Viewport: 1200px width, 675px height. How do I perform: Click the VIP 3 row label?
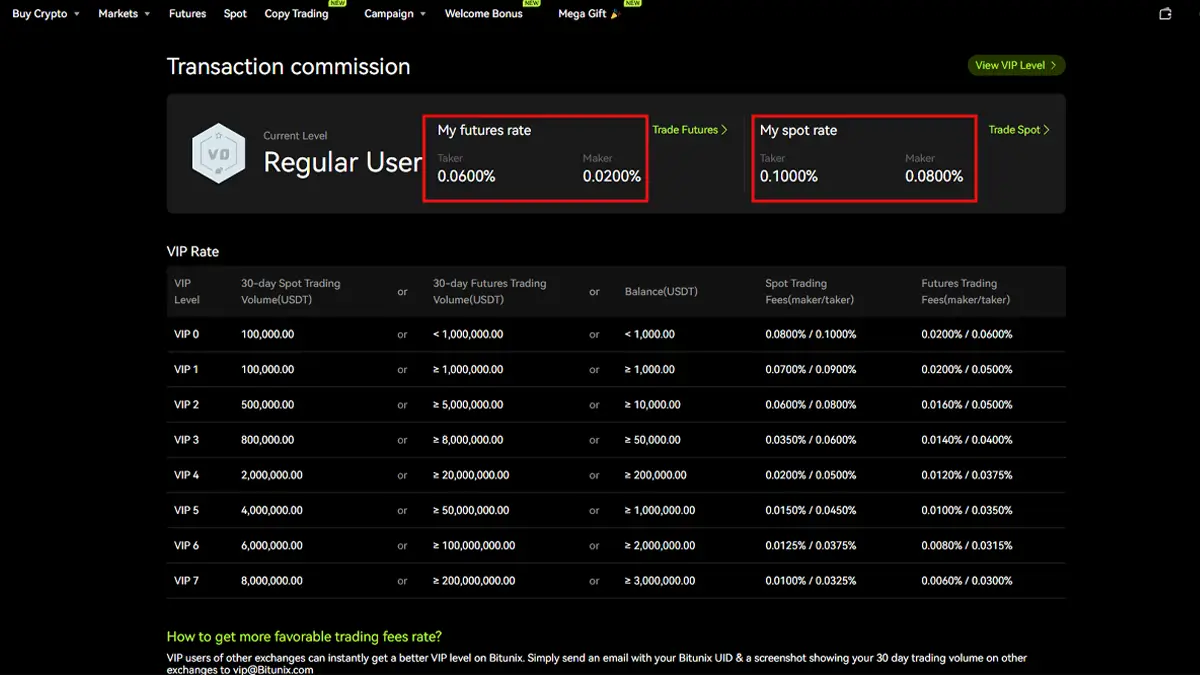186,440
